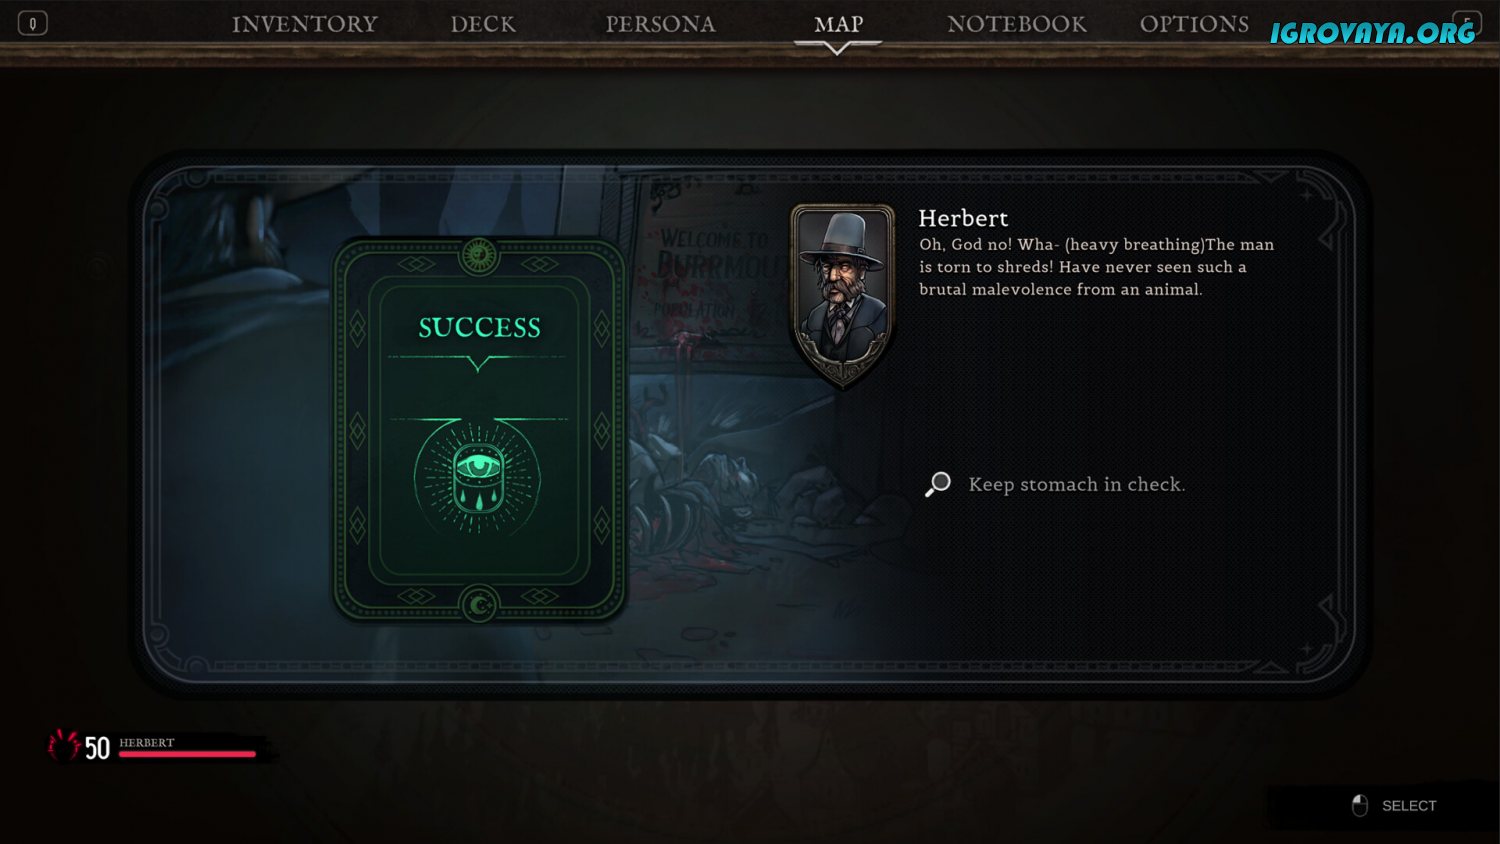Click the chevron indicator under MAP

click(x=838, y=47)
